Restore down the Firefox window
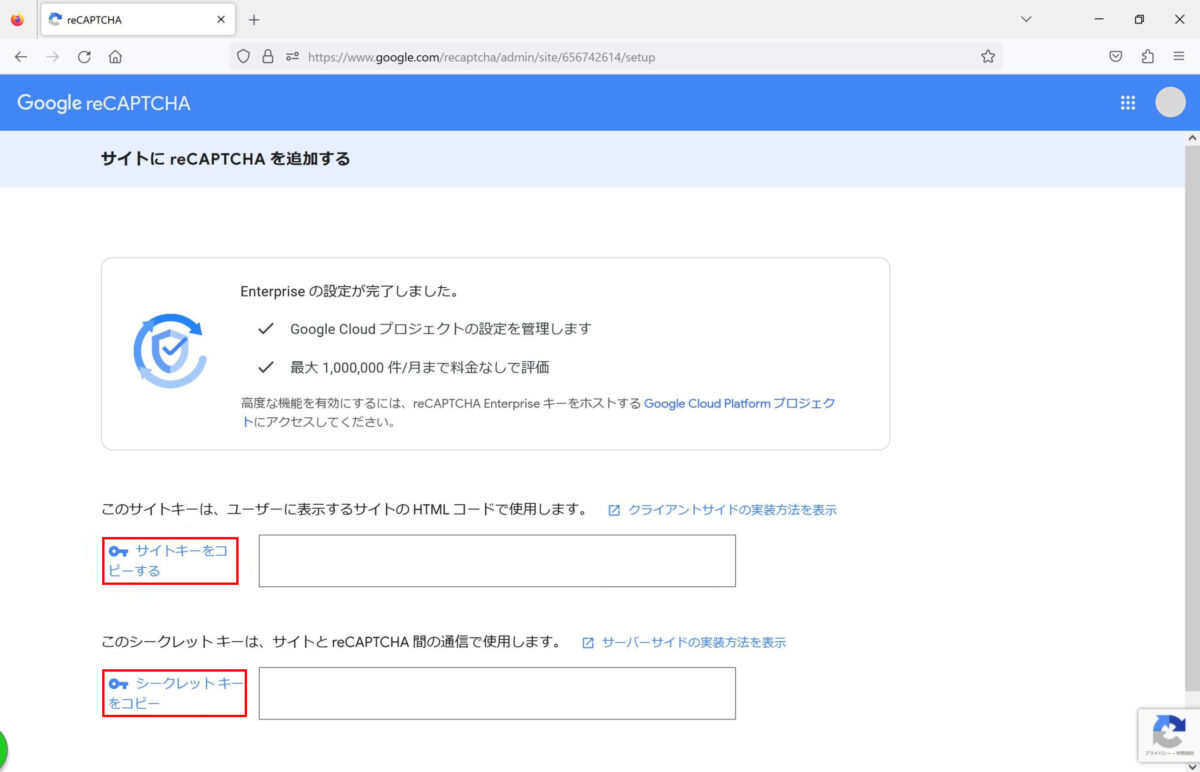1200x772 pixels. 1139,20
